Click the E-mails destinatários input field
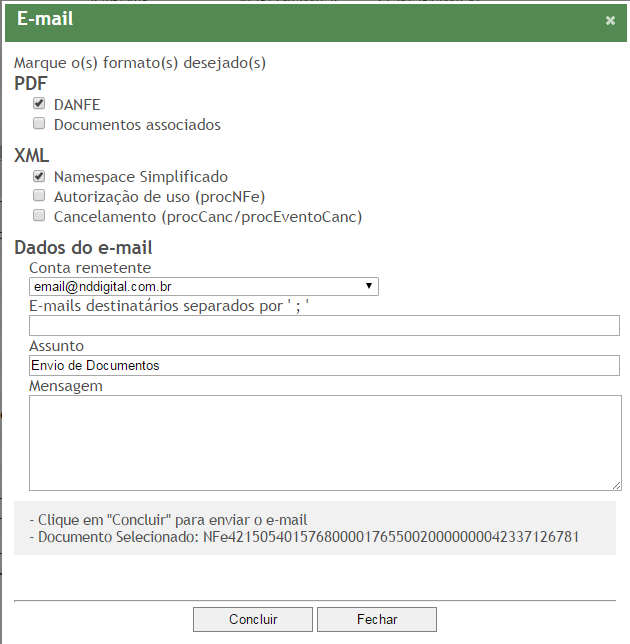The height and width of the screenshot is (644, 630). click(324, 326)
